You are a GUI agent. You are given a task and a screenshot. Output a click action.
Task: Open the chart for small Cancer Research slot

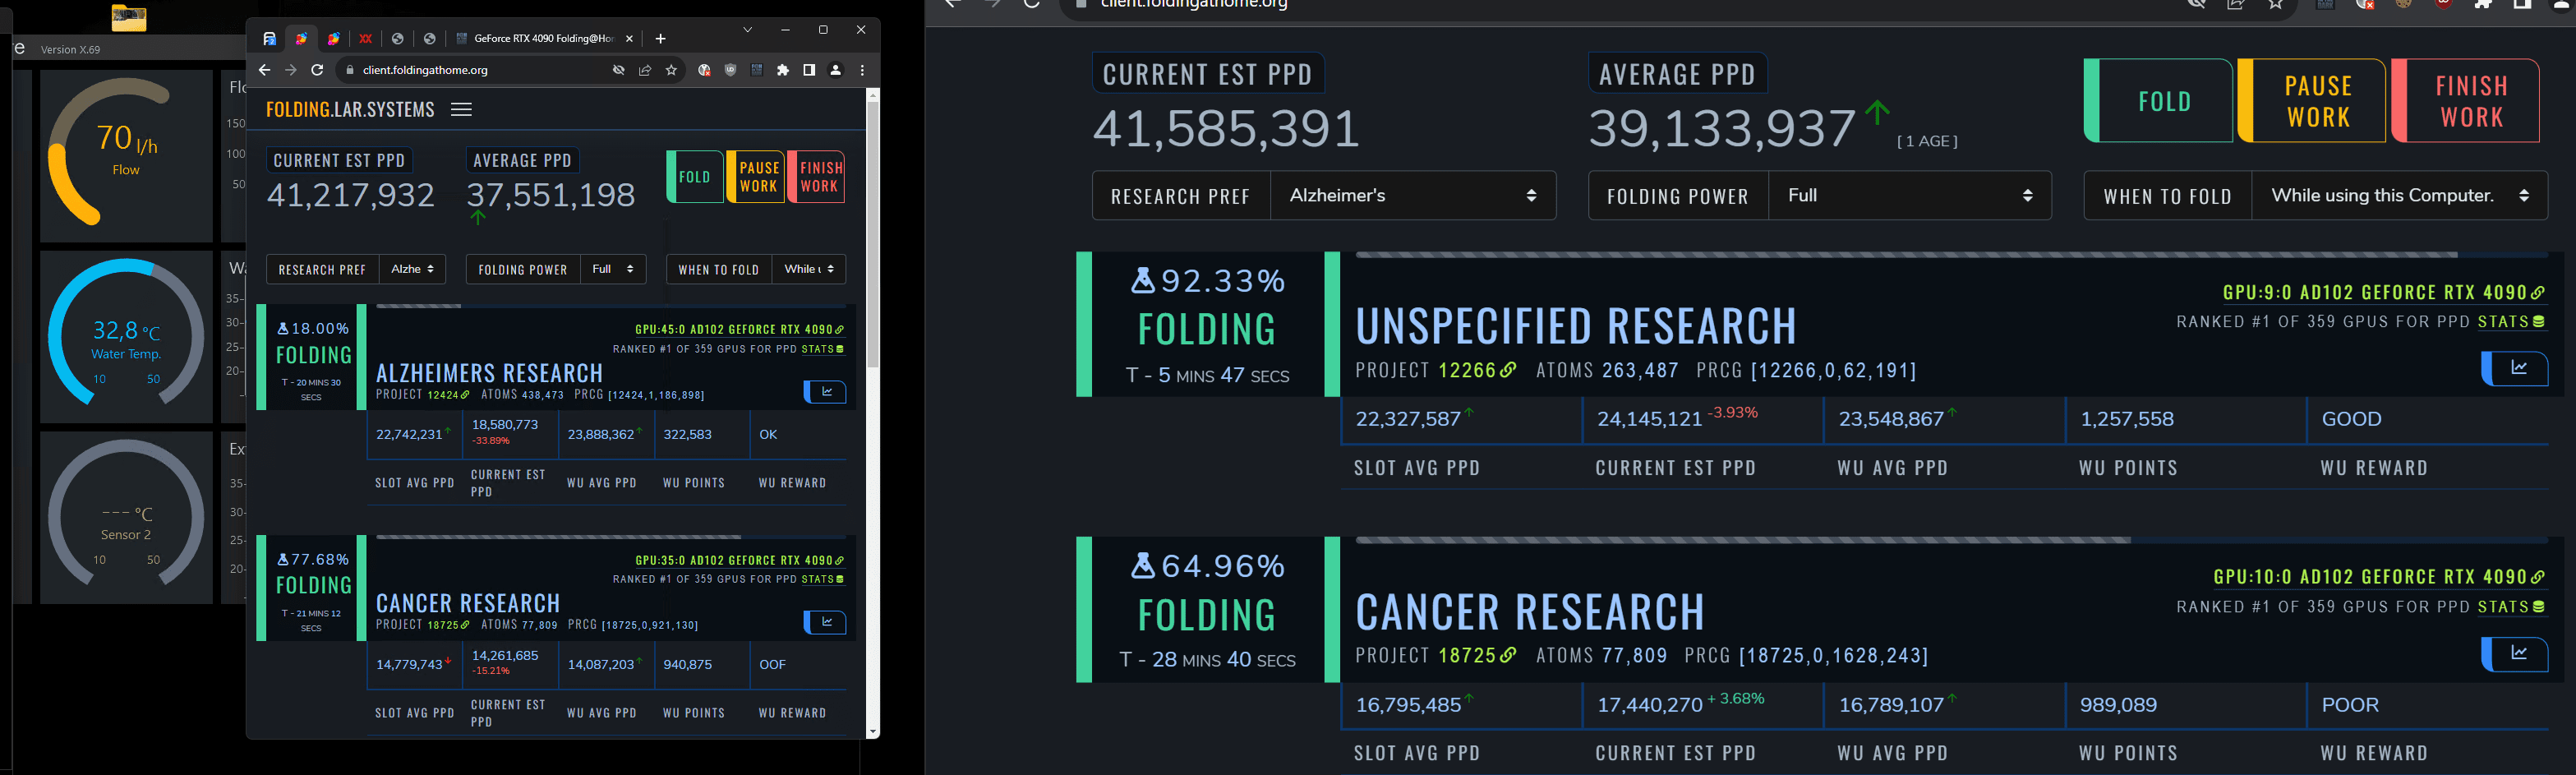tap(826, 622)
